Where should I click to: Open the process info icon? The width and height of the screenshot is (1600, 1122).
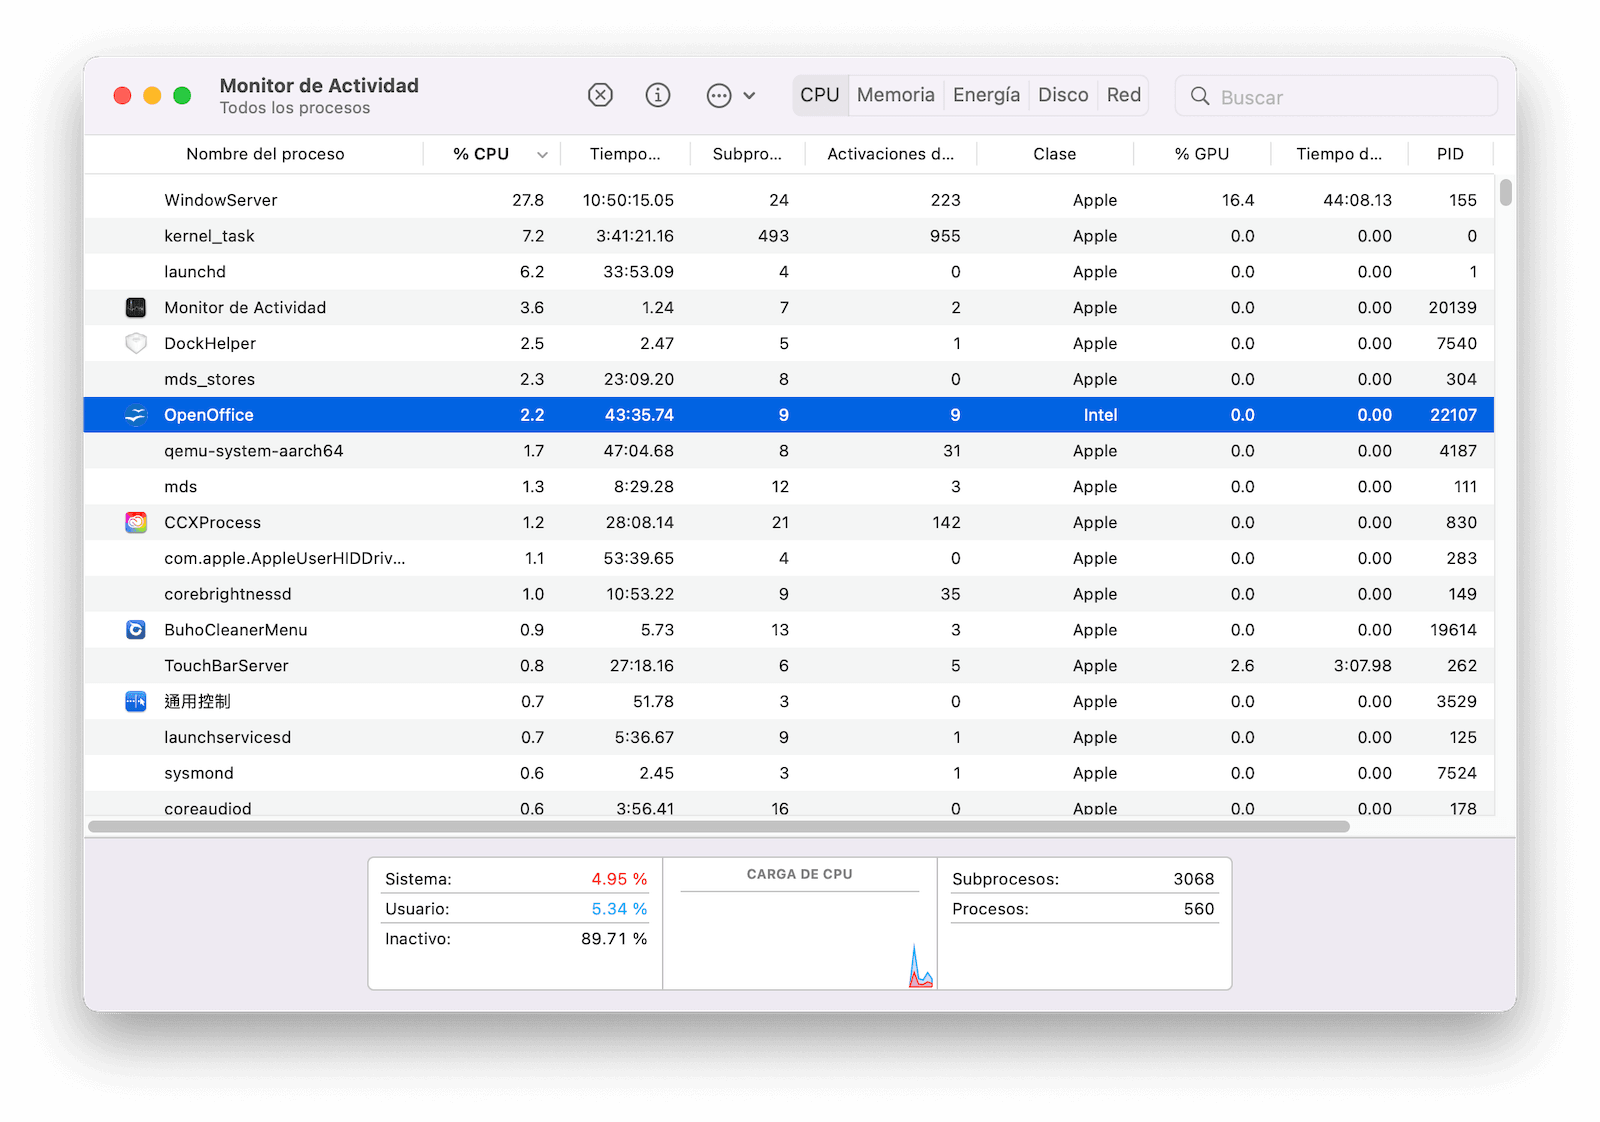(658, 95)
